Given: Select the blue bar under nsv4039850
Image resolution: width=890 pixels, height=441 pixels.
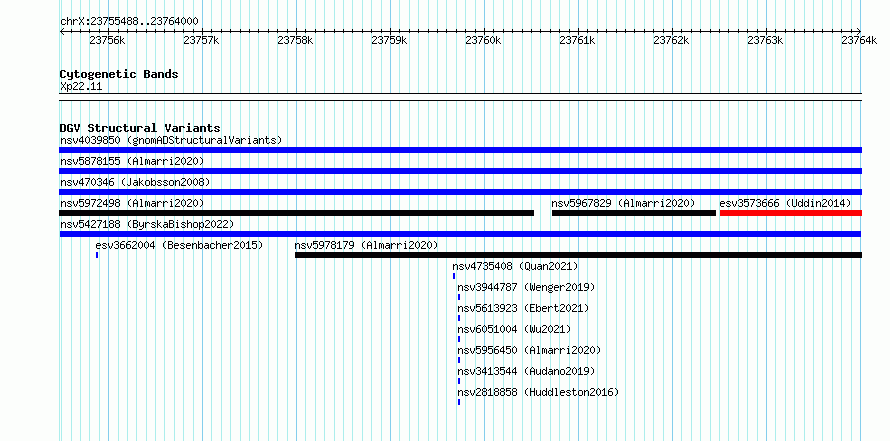Looking at the screenshot, I should (460, 150).
